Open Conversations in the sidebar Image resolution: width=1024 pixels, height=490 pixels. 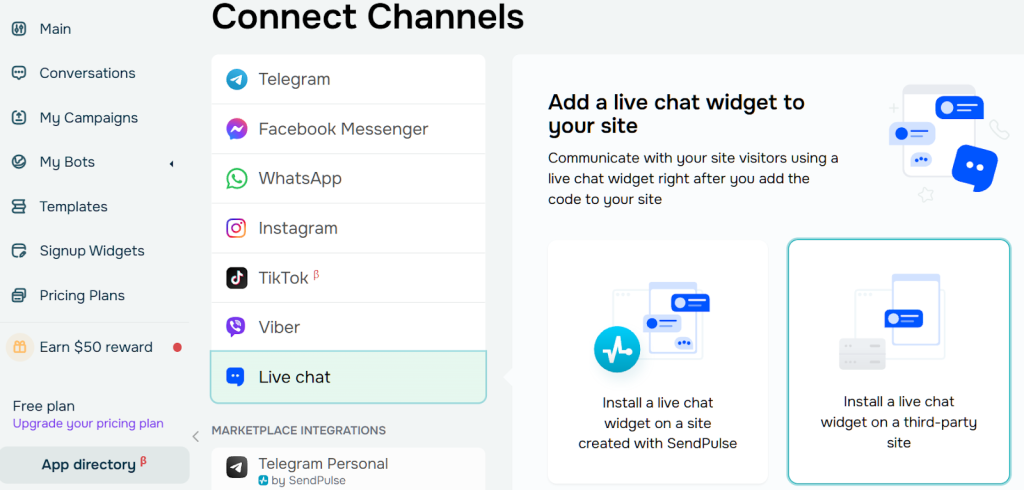(x=87, y=73)
